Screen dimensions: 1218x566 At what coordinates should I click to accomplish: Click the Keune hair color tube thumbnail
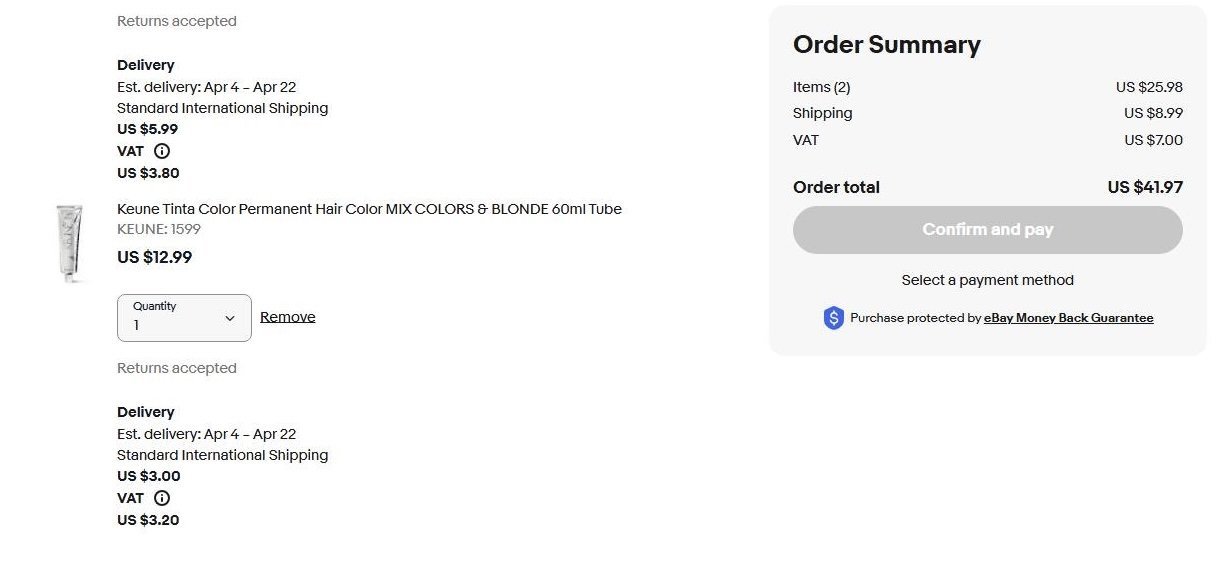(70, 243)
